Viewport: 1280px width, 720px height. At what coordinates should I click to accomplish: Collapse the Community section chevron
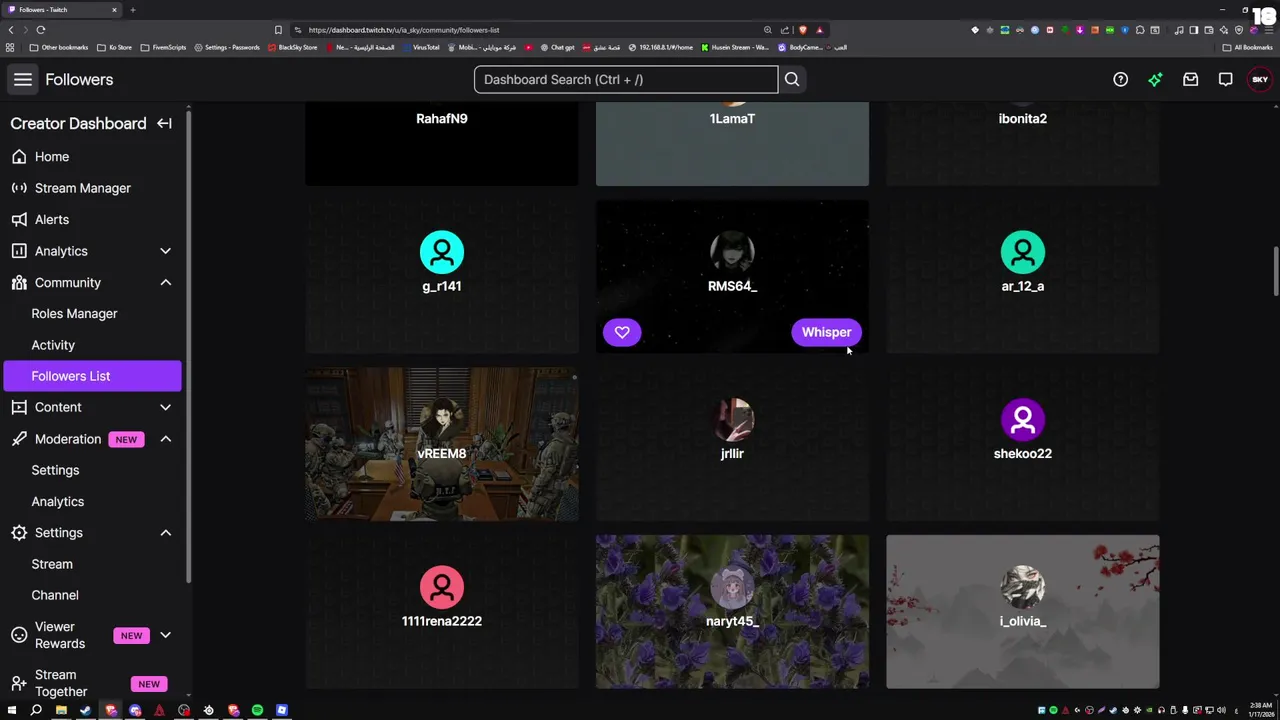tap(165, 283)
